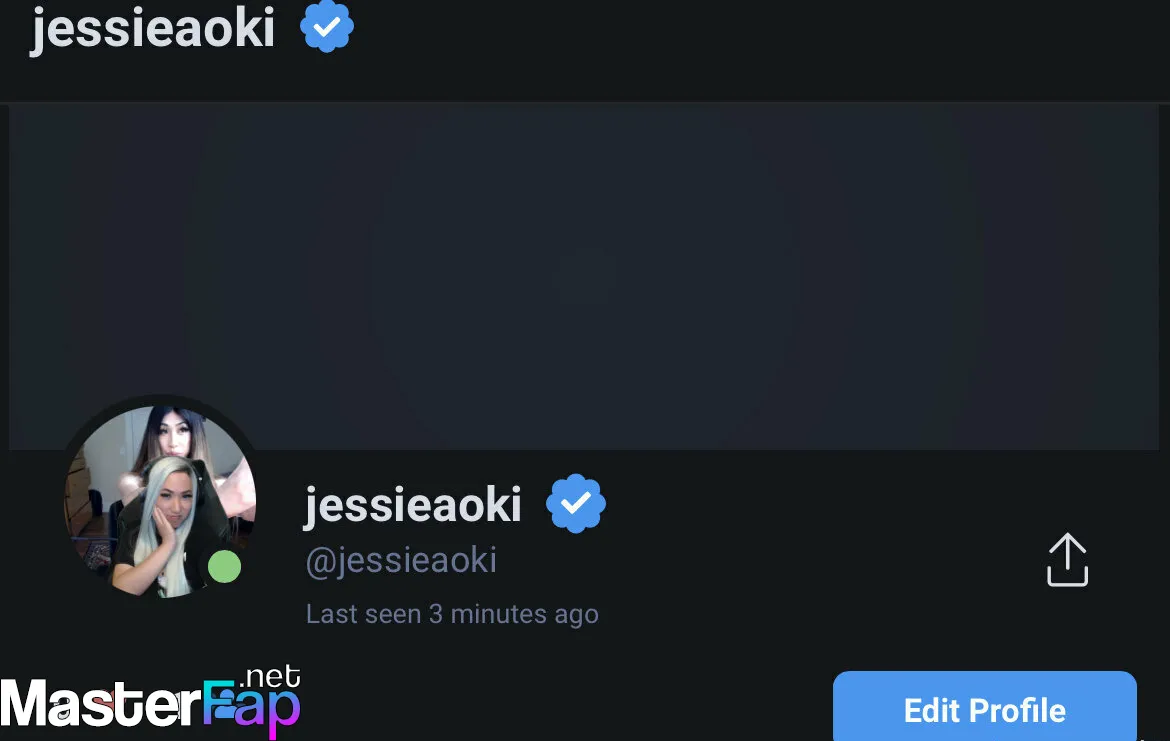This screenshot has width=1170, height=741.
Task: Click the faint circle in the banner center
Action: tap(586, 278)
